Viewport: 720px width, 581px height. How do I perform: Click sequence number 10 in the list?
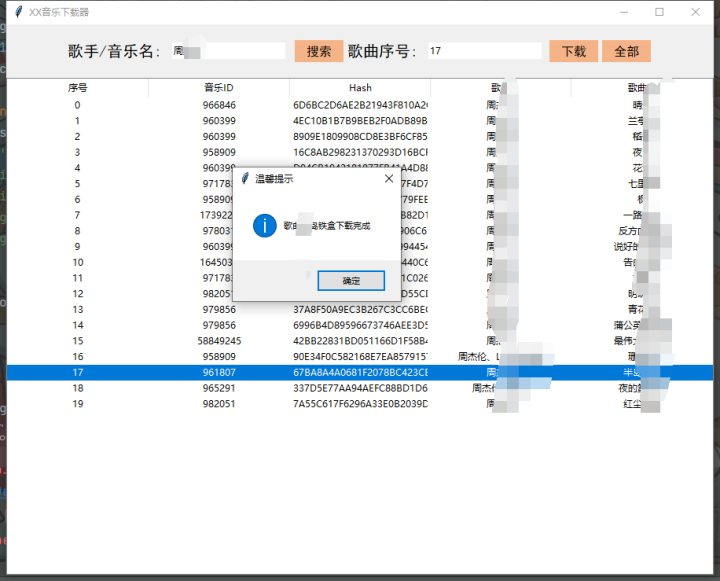[x=78, y=262]
